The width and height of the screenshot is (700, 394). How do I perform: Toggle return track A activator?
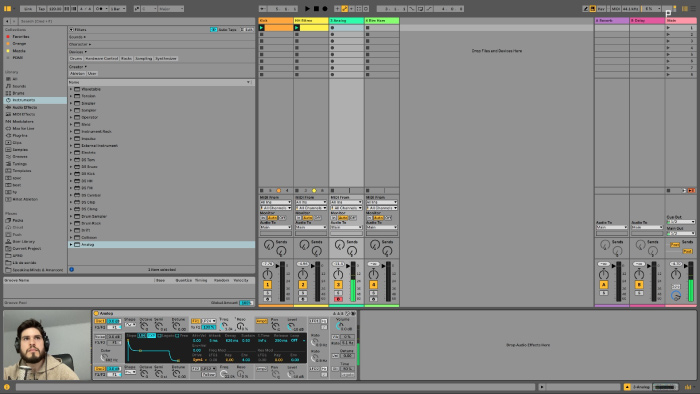604,285
